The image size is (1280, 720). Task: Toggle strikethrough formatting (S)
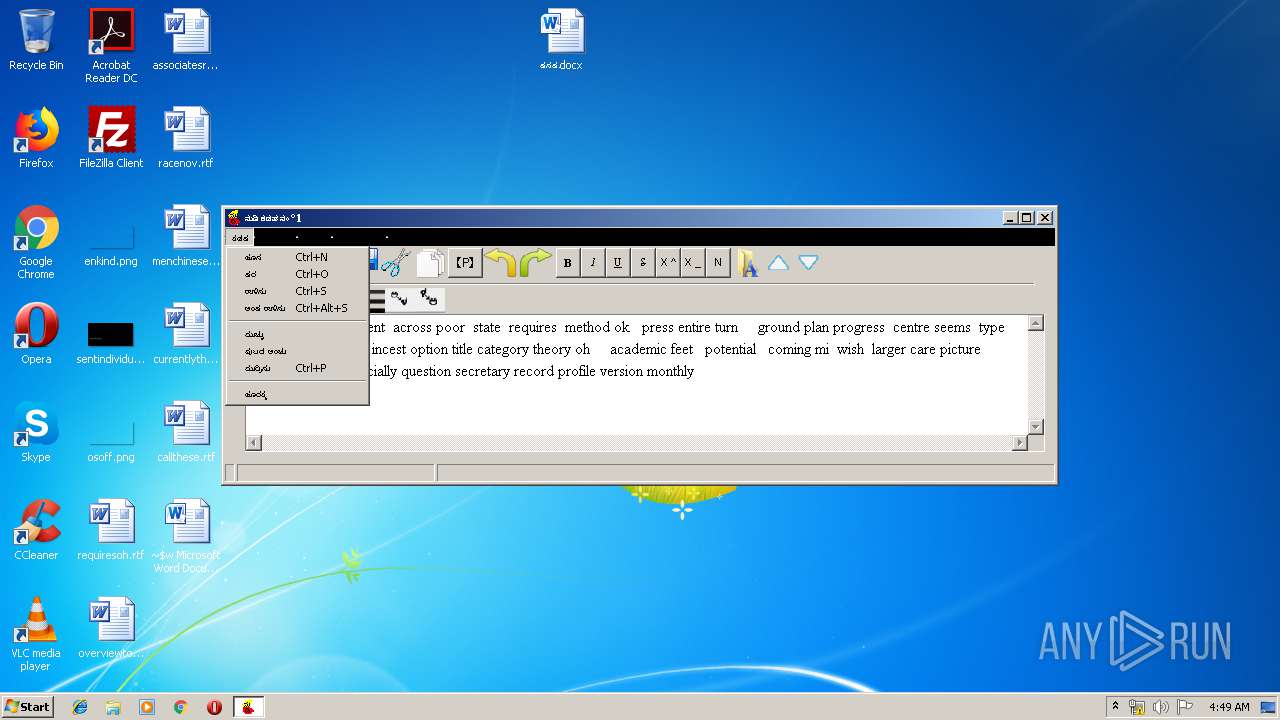pos(643,263)
